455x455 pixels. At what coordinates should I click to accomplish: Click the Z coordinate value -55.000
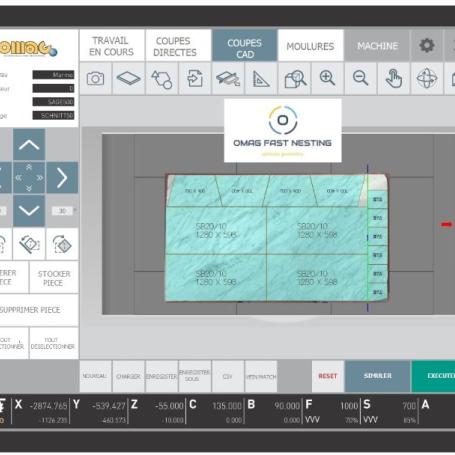point(169,406)
